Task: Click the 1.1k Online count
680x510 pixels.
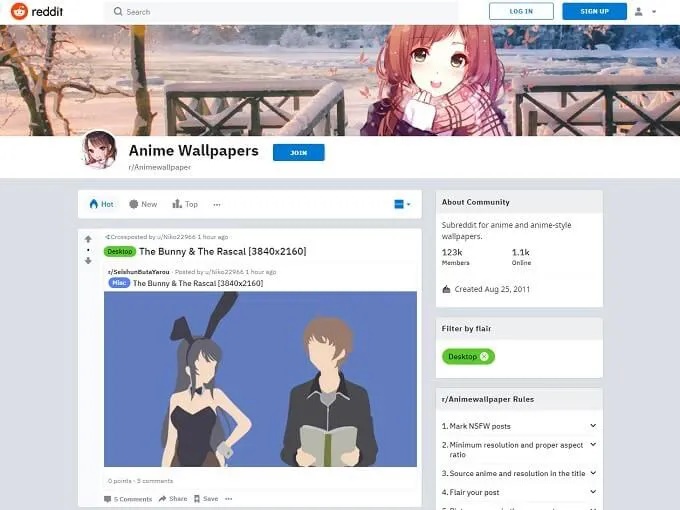Action: click(x=521, y=257)
